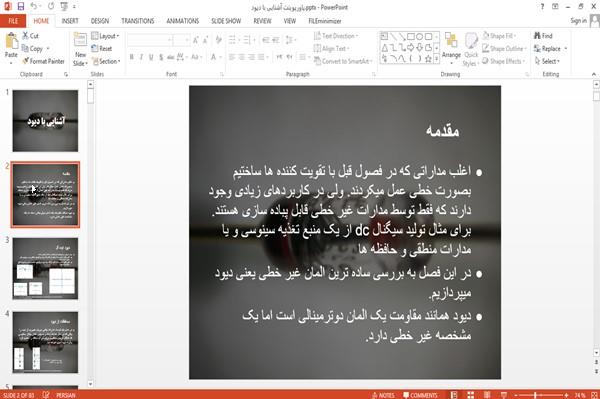Click the Save icon in quick access toolbar
The image size is (600, 399).
21,6
